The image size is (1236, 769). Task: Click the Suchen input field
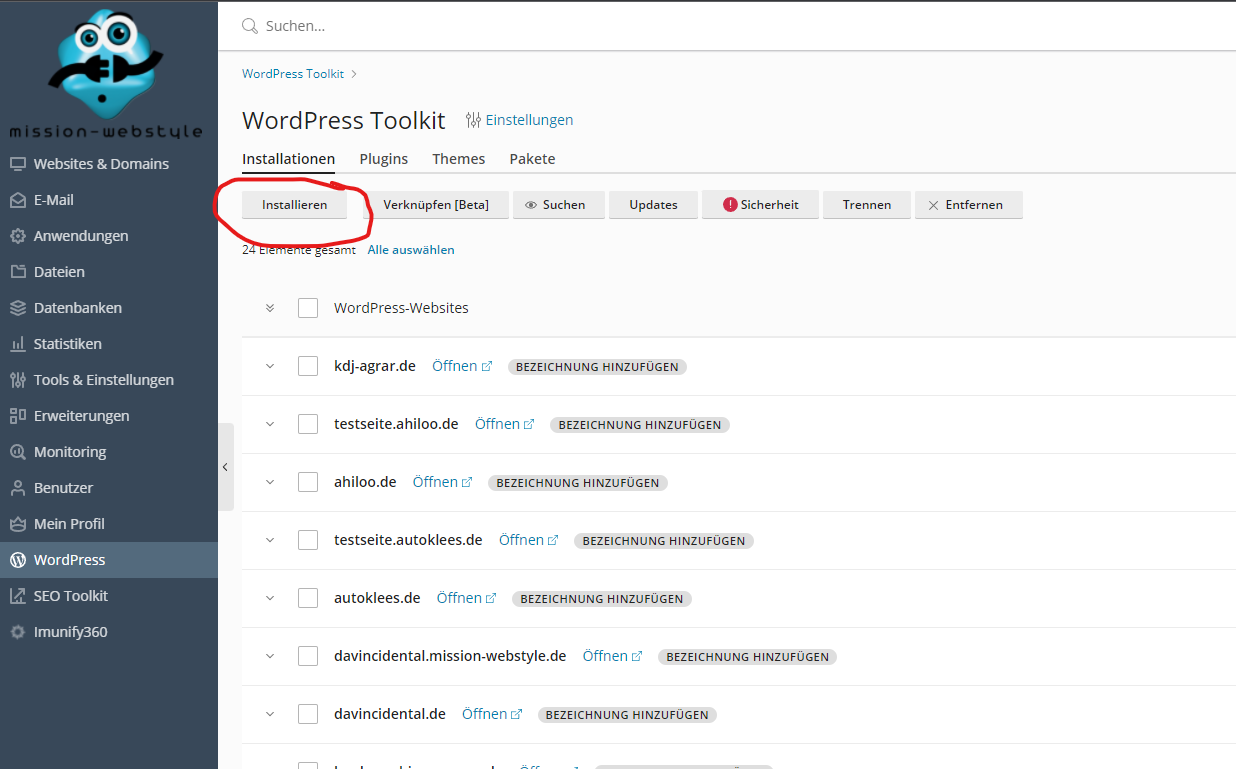700,26
